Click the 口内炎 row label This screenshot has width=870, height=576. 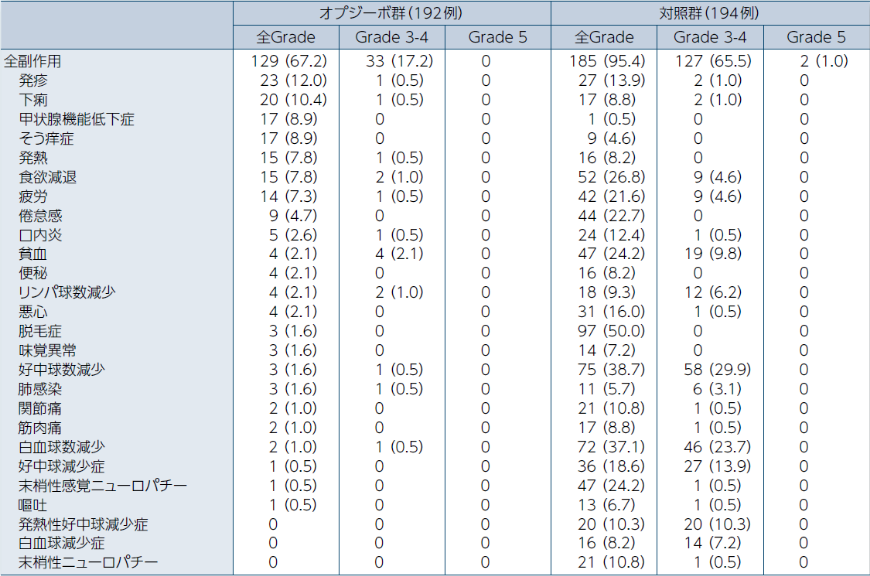coord(40,235)
